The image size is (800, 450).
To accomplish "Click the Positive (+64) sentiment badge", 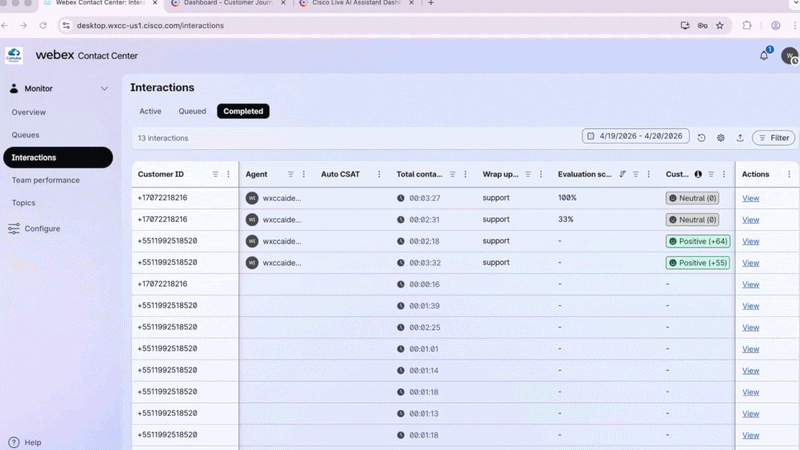I will coord(698,241).
